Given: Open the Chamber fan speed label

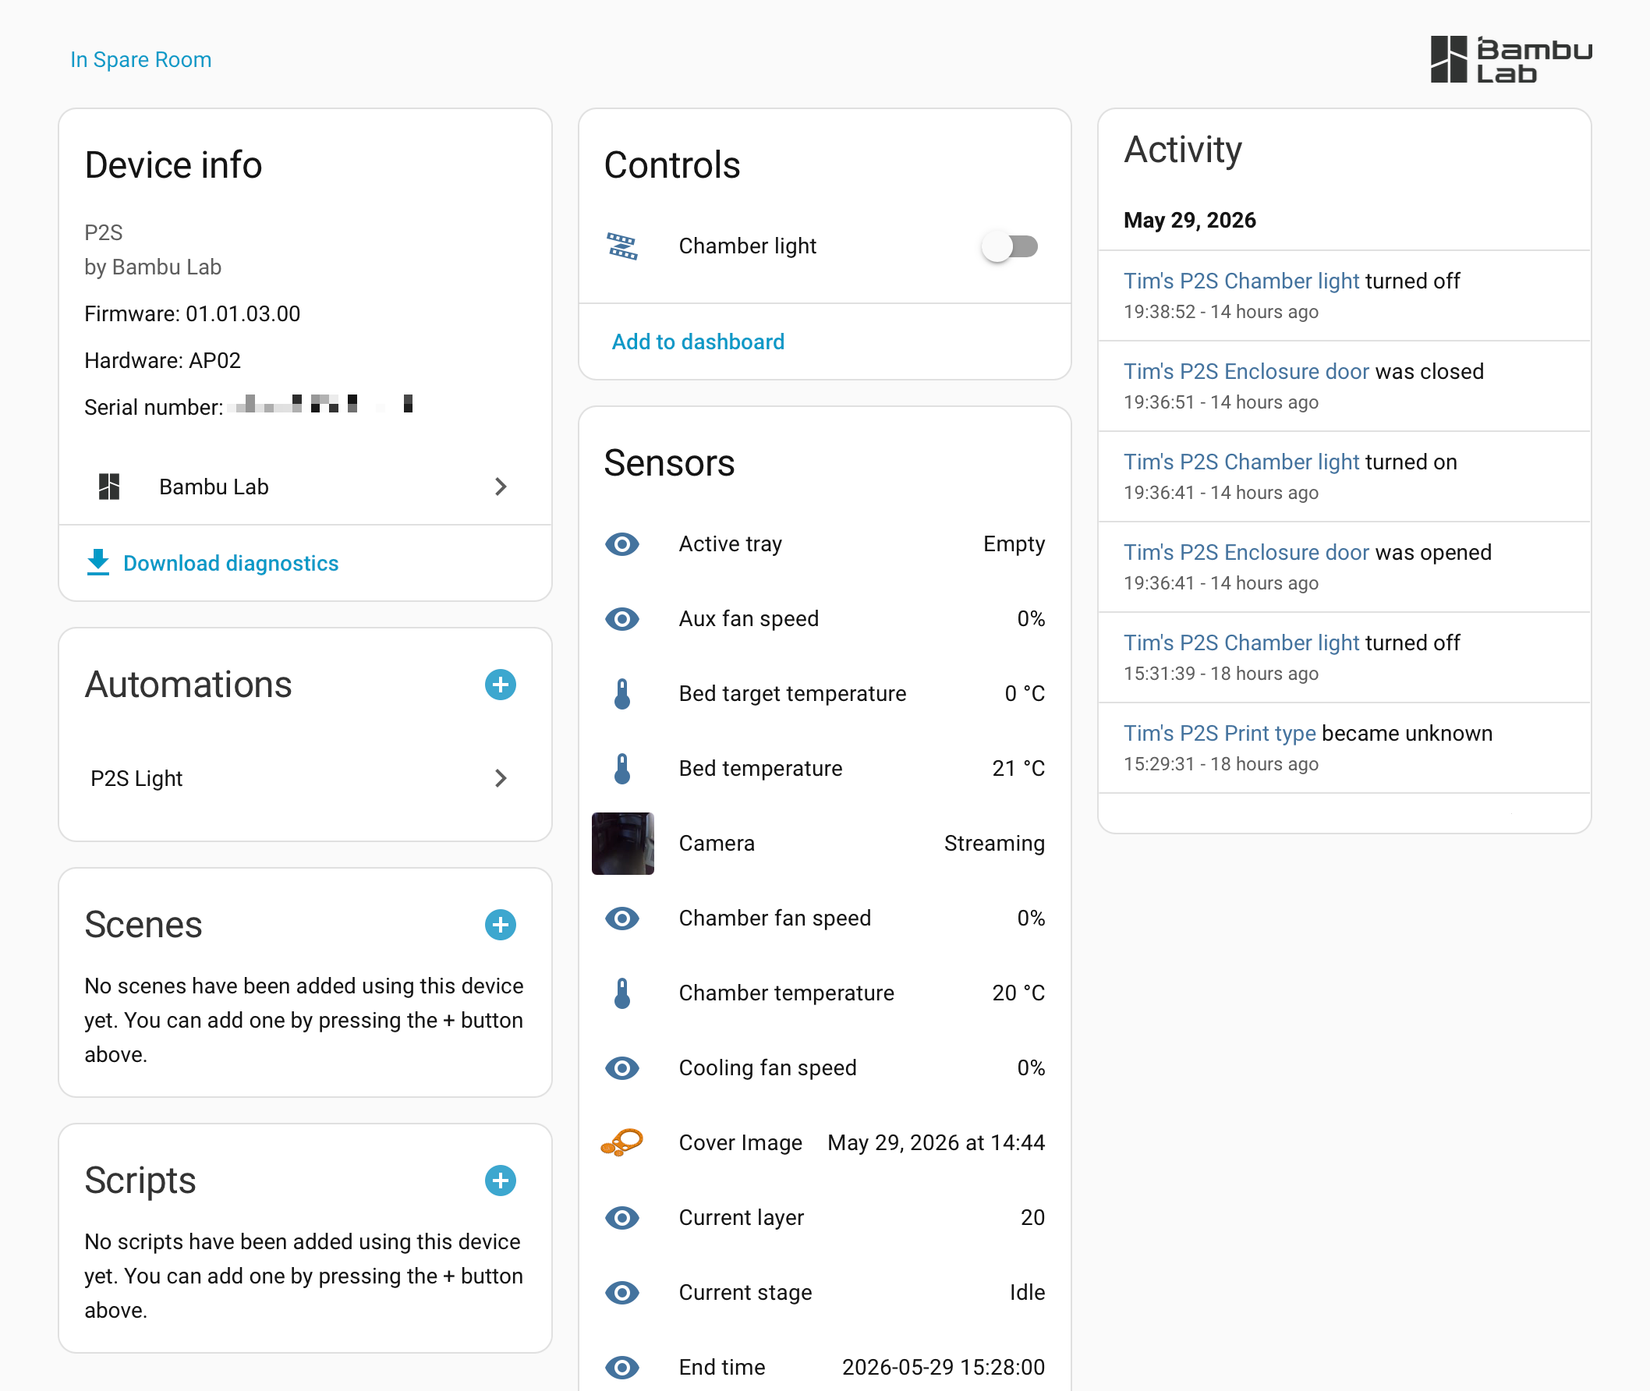Looking at the screenshot, I should click(x=775, y=918).
